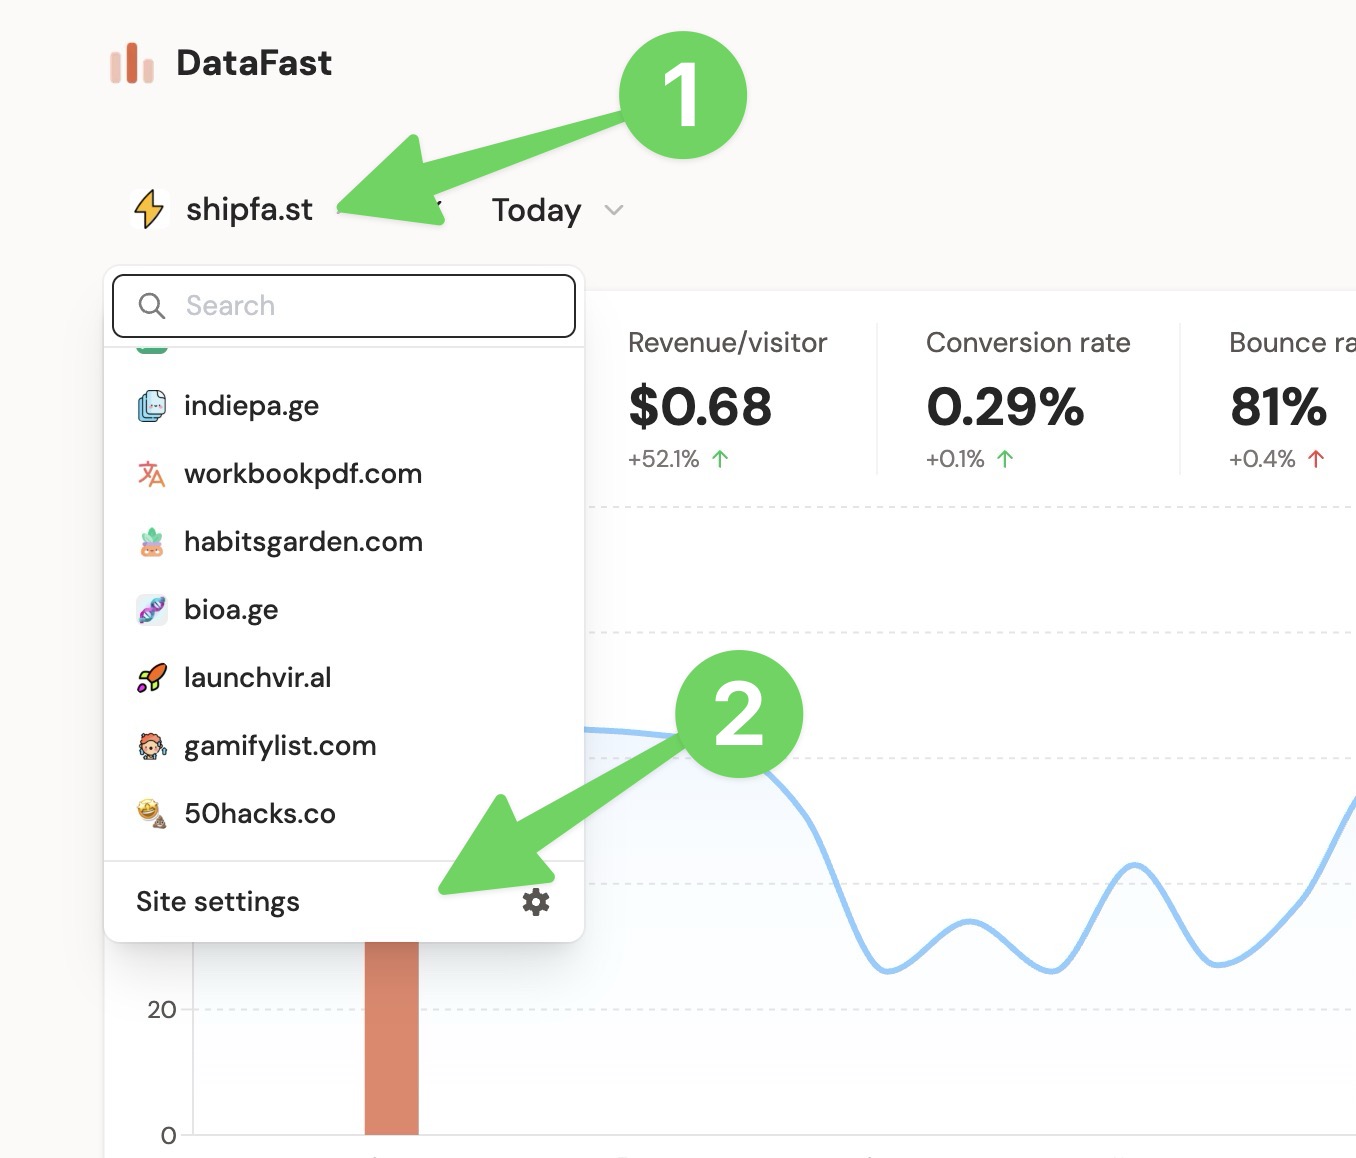Image resolution: width=1356 pixels, height=1158 pixels.
Task: Click the 50hacks.co site icon
Action: (152, 814)
